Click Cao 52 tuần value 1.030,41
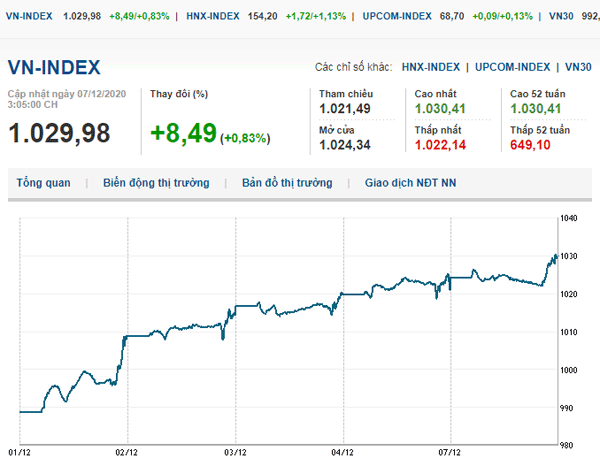The image size is (600, 466). [x=535, y=109]
